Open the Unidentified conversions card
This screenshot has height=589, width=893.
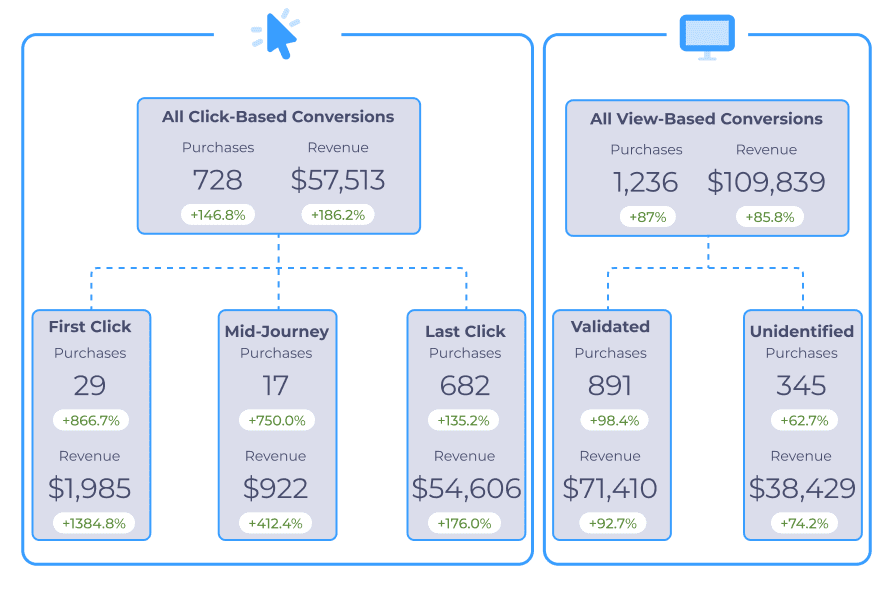[x=802, y=424]
